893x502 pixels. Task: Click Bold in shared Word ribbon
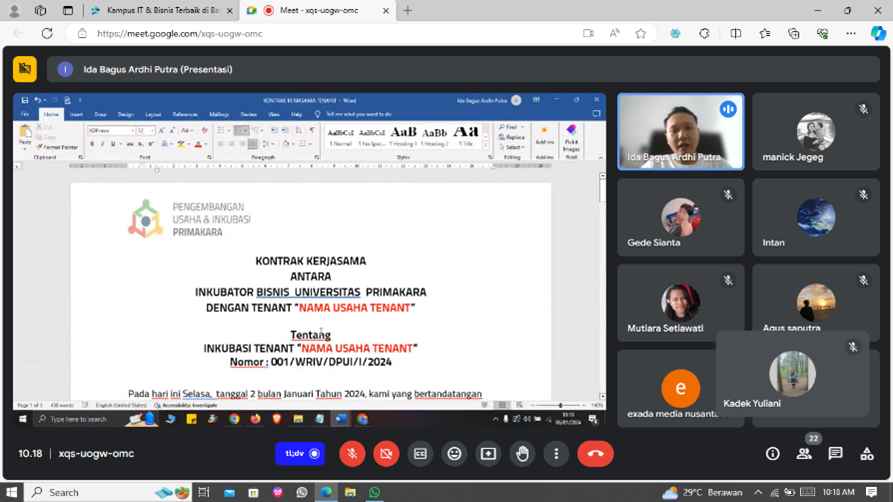pyautogui.click(x=92, y=144)
